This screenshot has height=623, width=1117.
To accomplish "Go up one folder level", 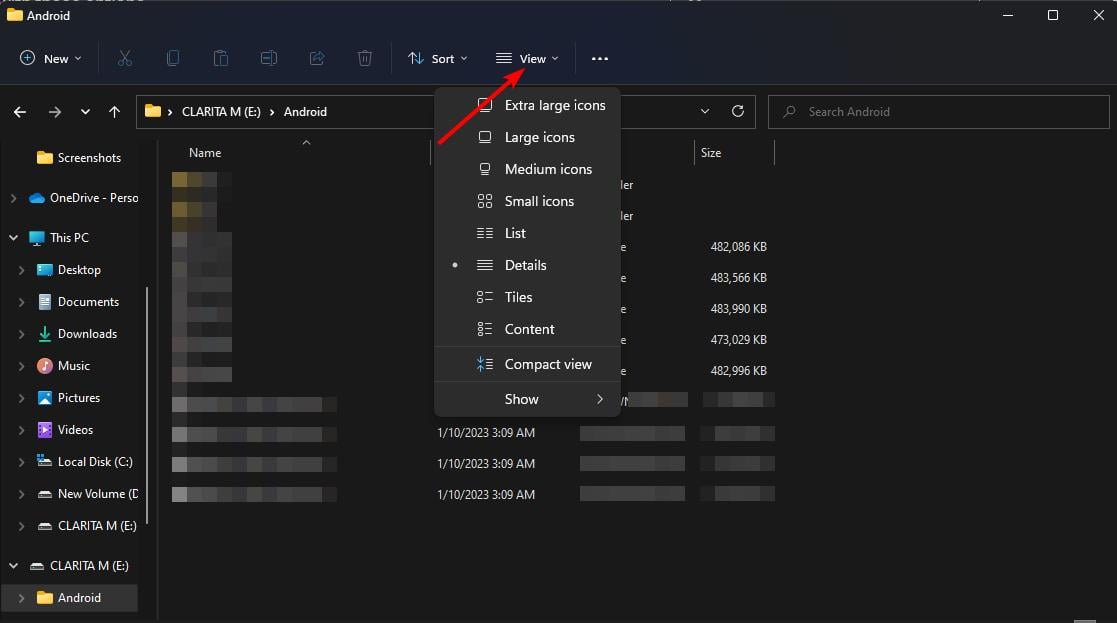I will coord(114,112).
